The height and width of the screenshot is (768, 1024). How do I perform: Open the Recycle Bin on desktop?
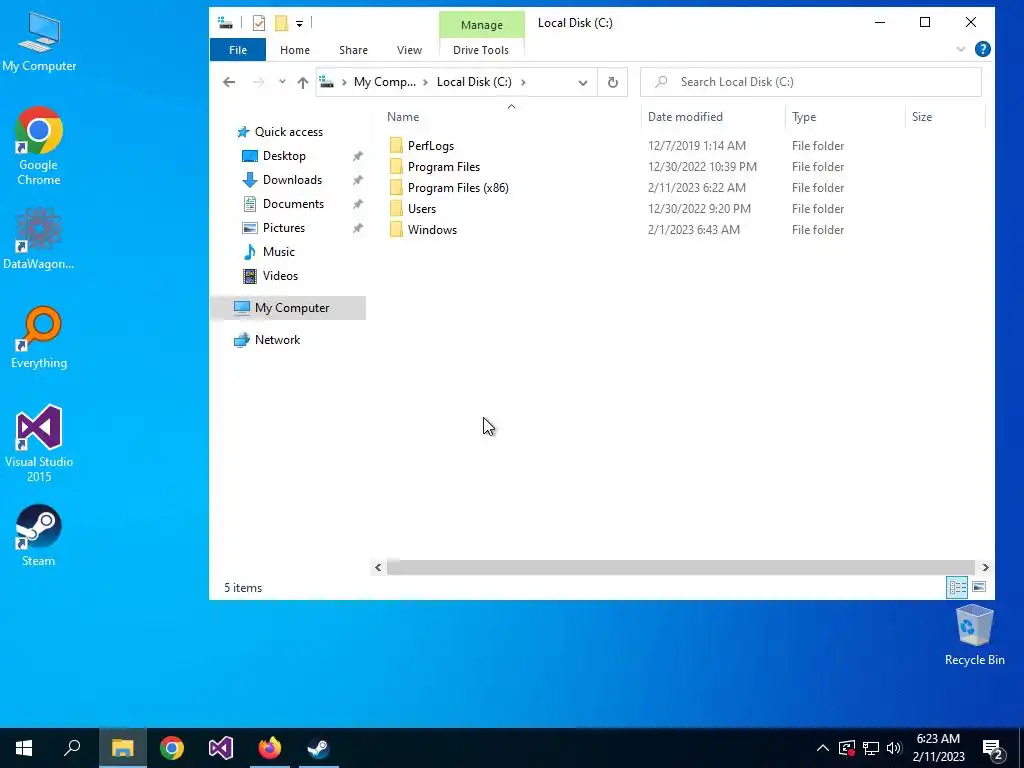coord(974,635)
